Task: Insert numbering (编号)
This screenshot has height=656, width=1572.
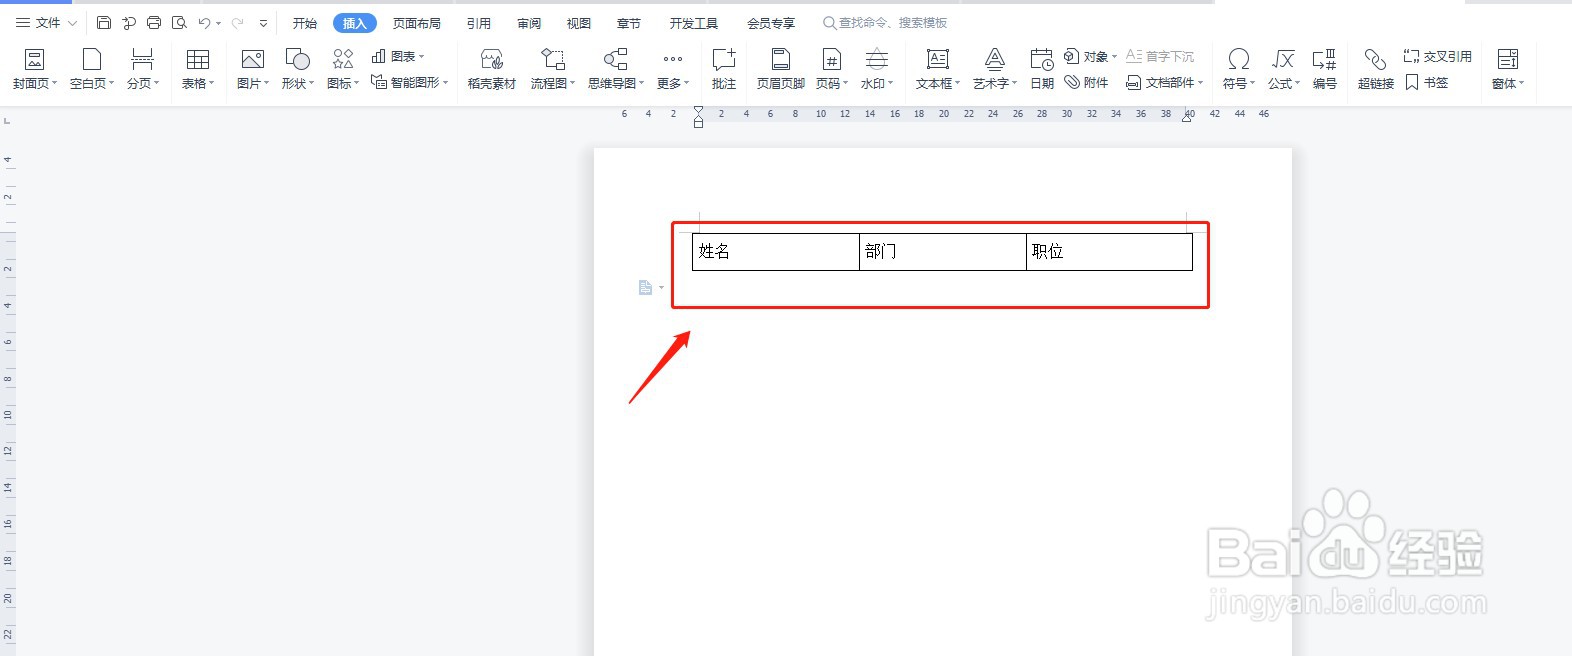Action: point(1325,69)
